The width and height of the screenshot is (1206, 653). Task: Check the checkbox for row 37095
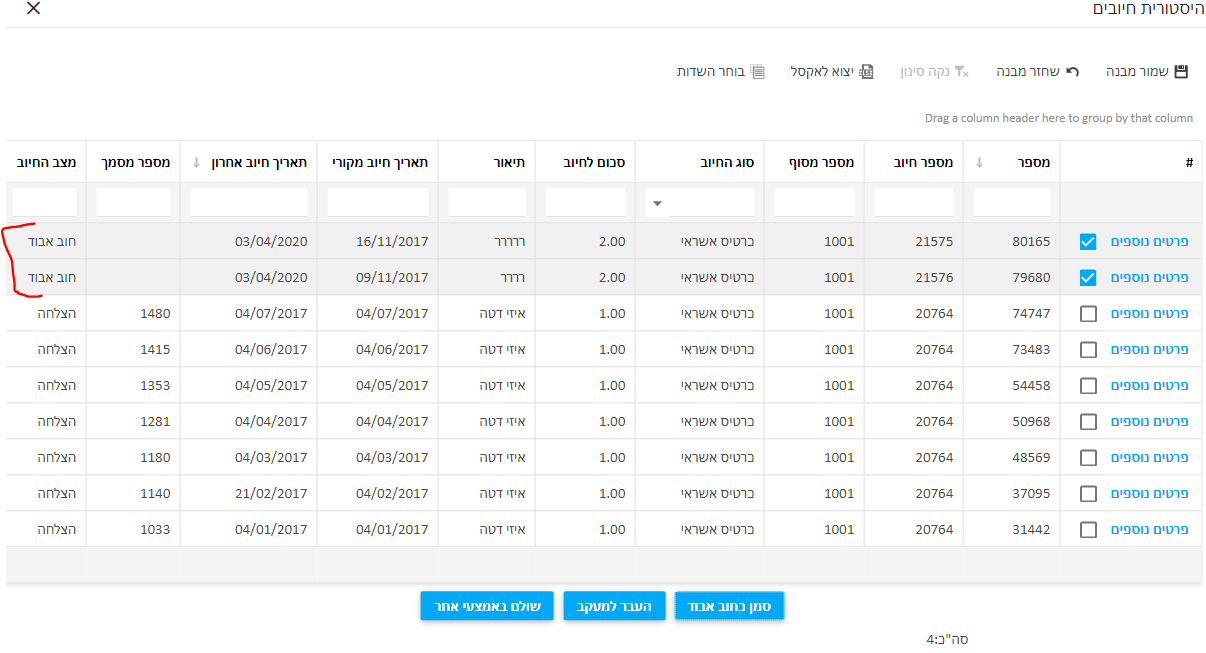coord(1088,494)
